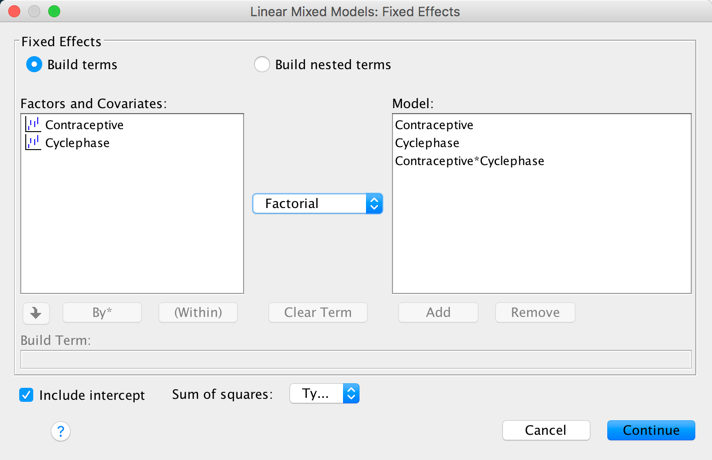Toggle Include intercept checkbox
This screenshot has width=712, height=460.
[27, 395]
